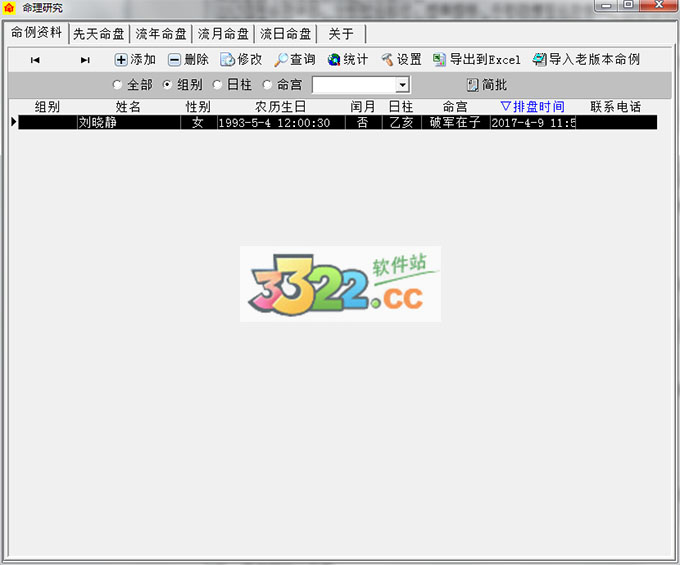Minimize the 命理研究 window
Viewport: 680px width, 565px height.
pyautogui.click(x=606, y=5)
